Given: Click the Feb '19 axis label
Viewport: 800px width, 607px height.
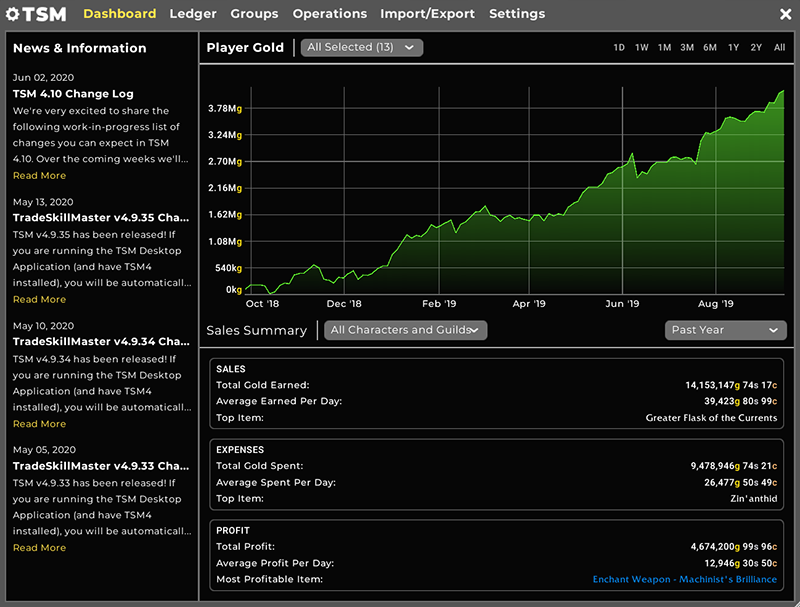Looking at the screenshot, I should pos(439,304).
